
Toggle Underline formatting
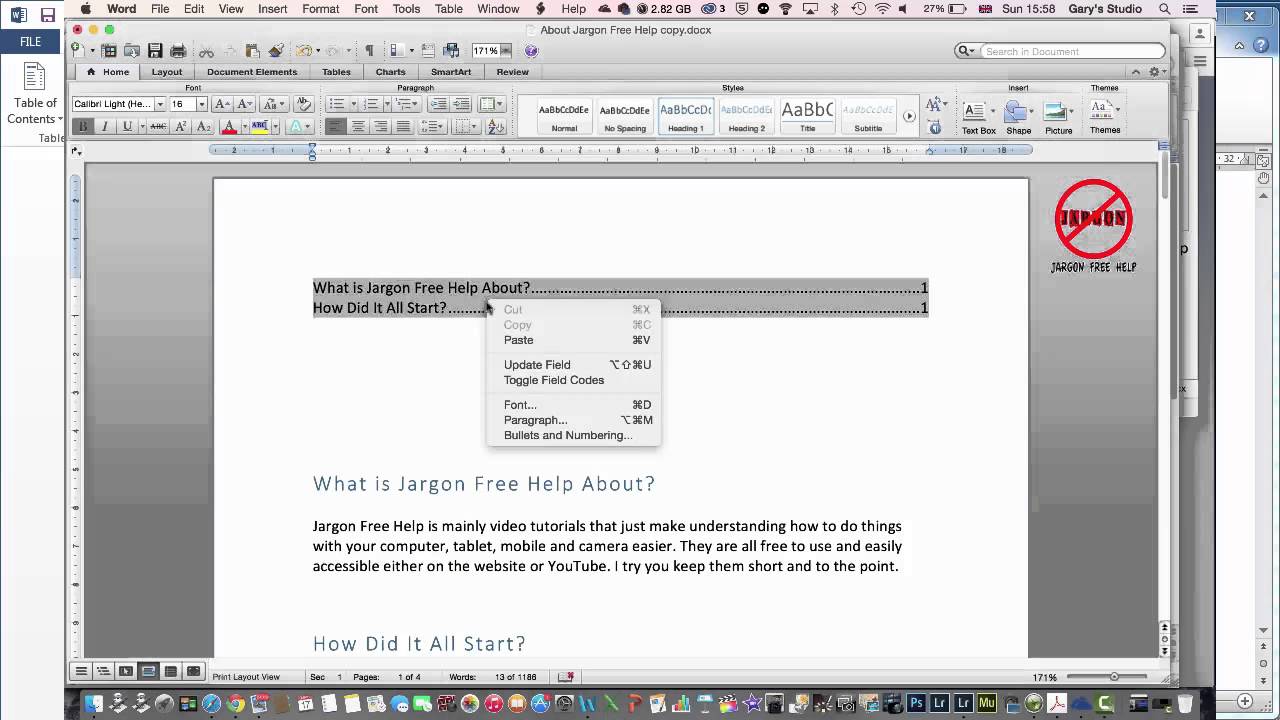[x=126, y=127]
